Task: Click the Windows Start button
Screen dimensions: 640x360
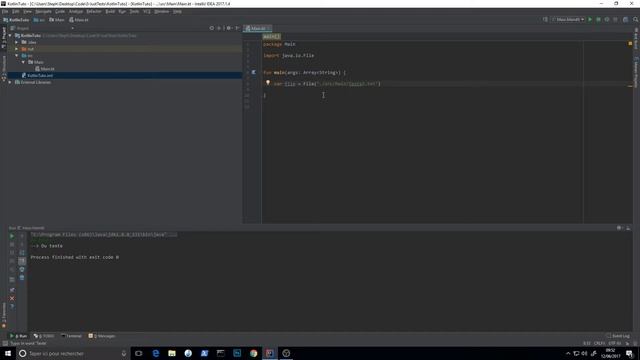Action: [x=8, y=353]
